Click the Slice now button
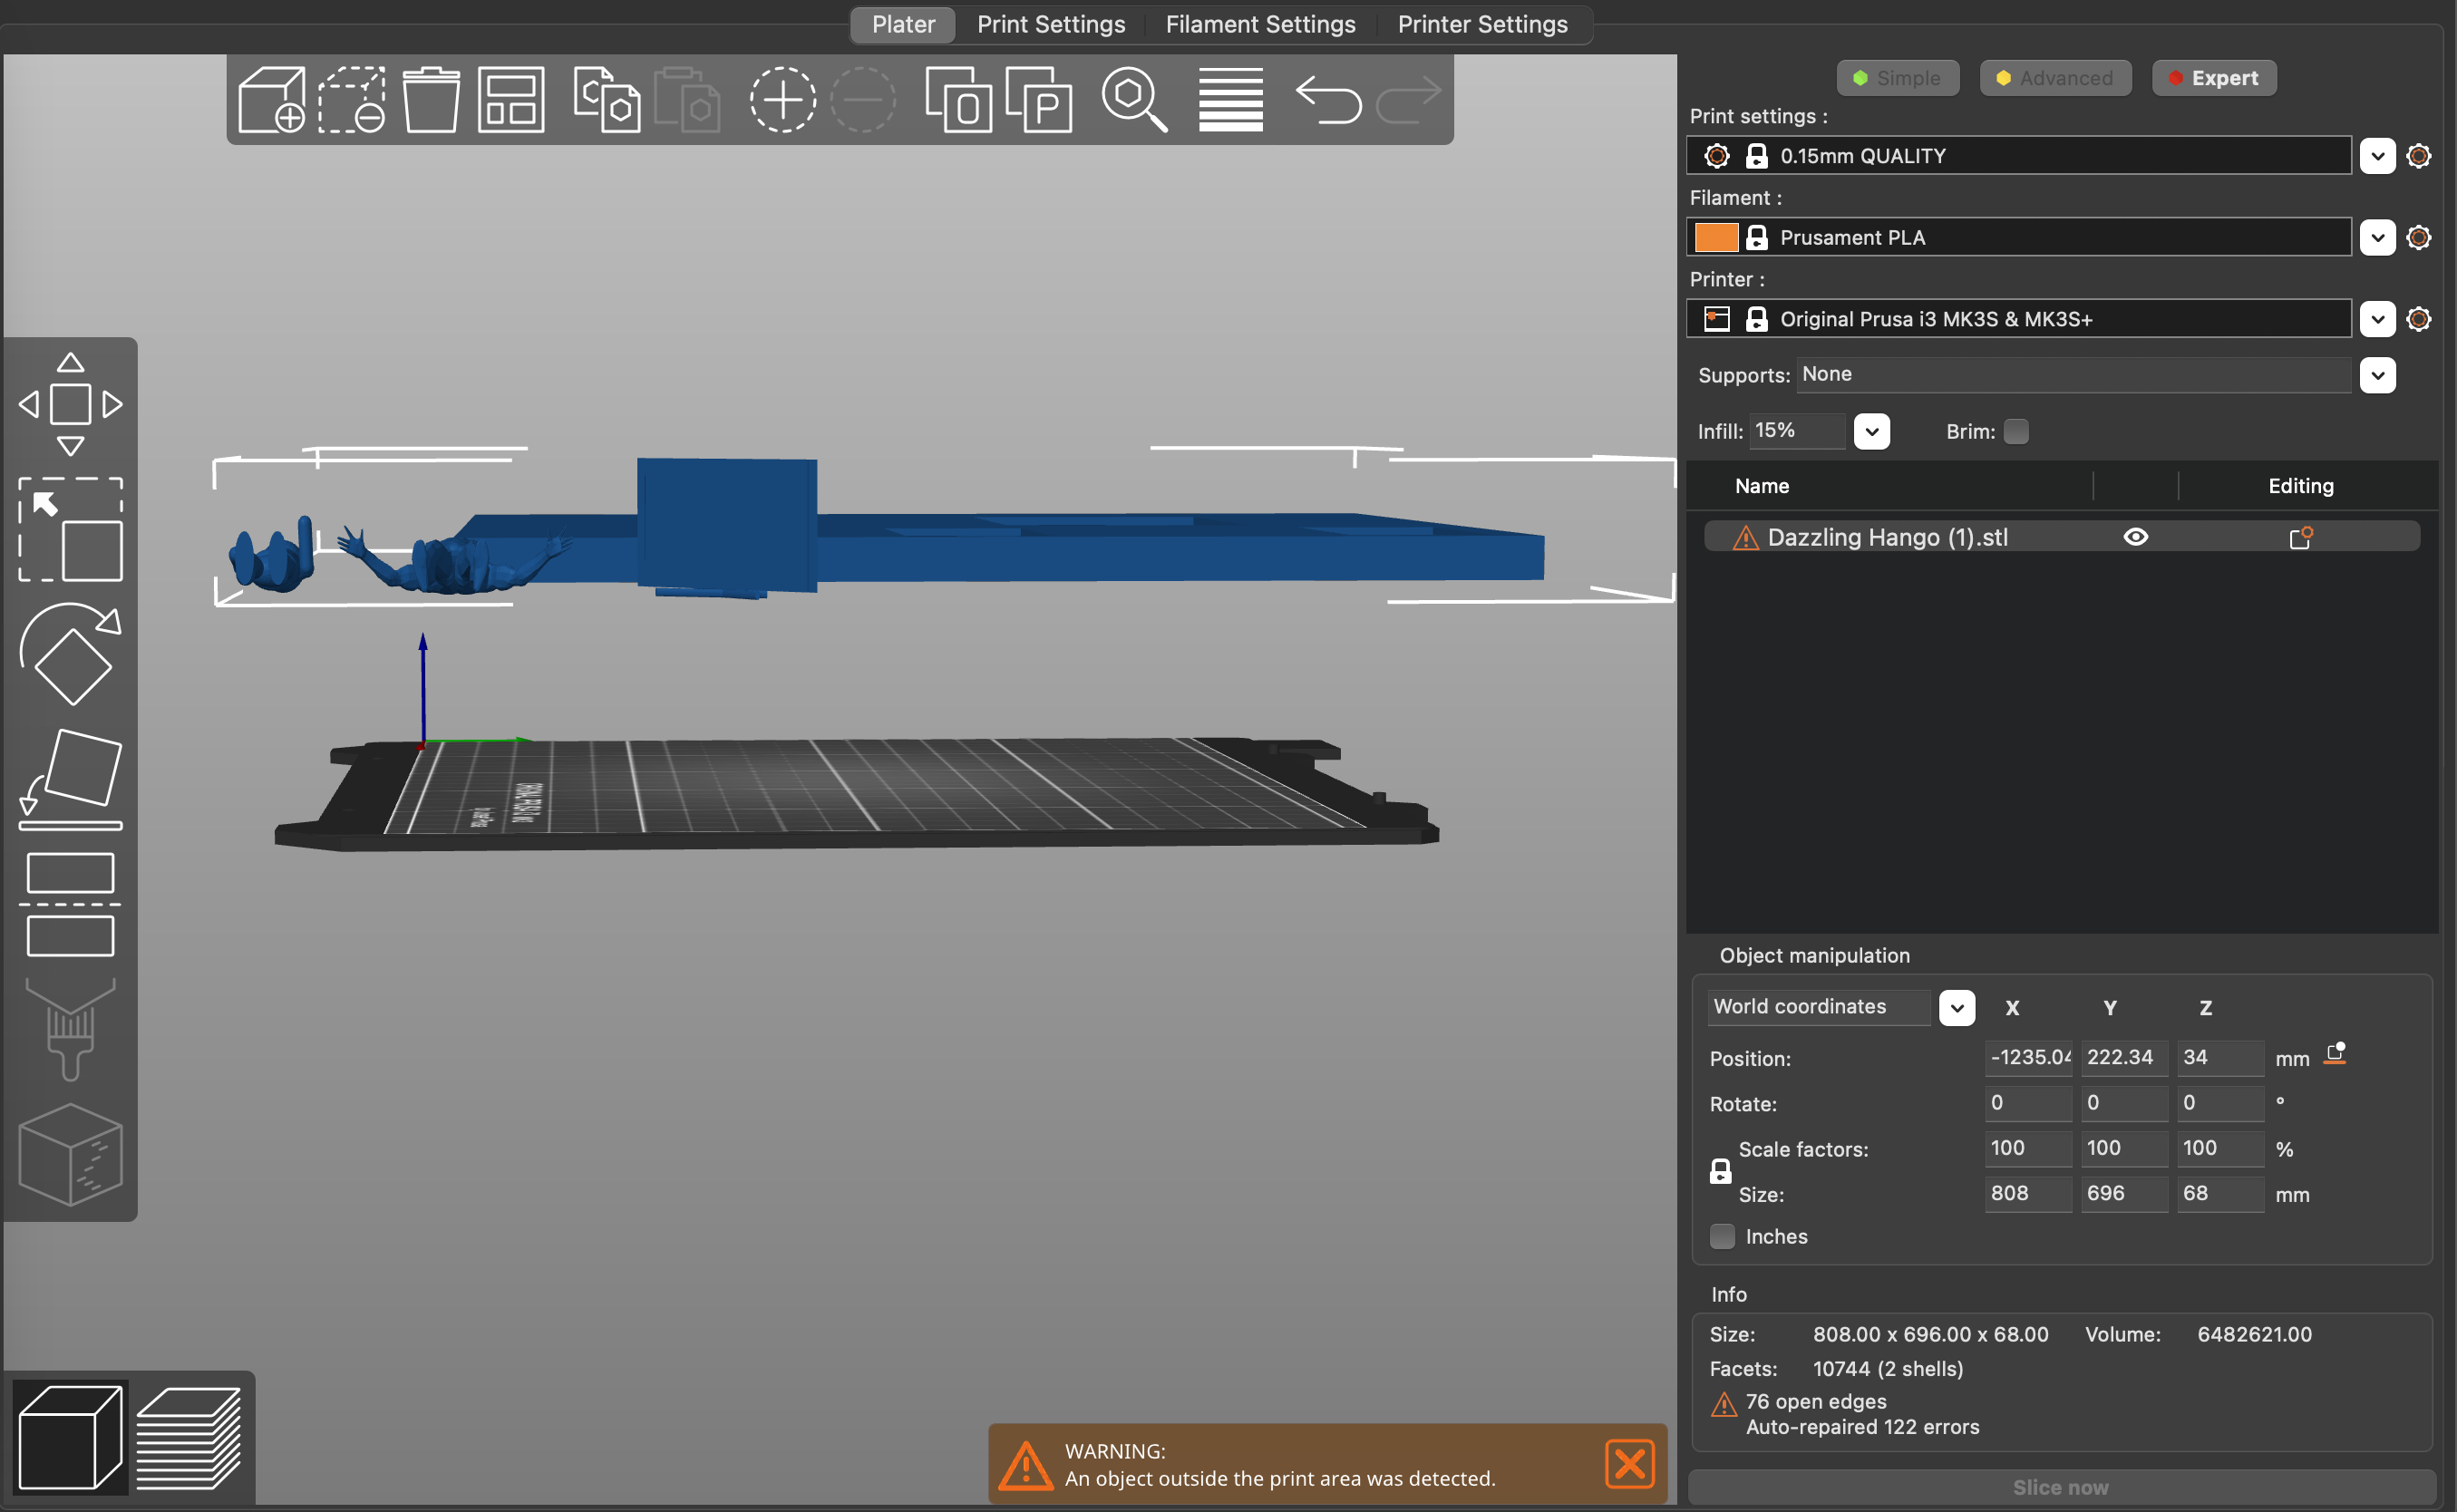The width and height of the screenshot is (2457, 1512). click(2060, 1487)
